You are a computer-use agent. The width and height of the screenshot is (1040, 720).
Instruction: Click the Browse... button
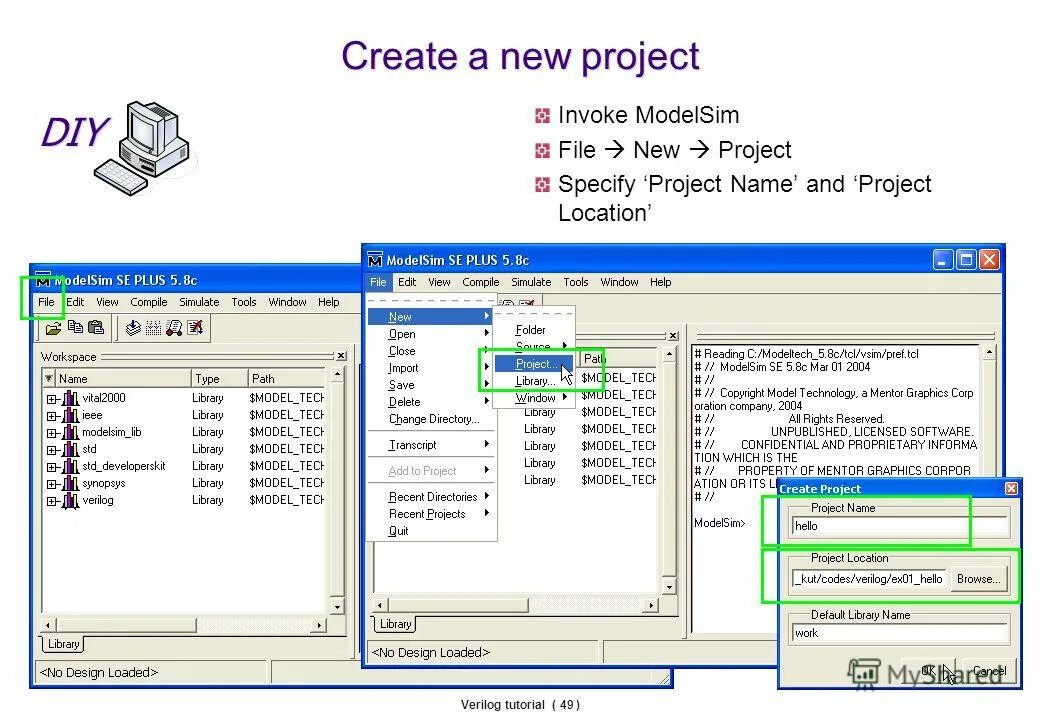(x=978, y=579)
